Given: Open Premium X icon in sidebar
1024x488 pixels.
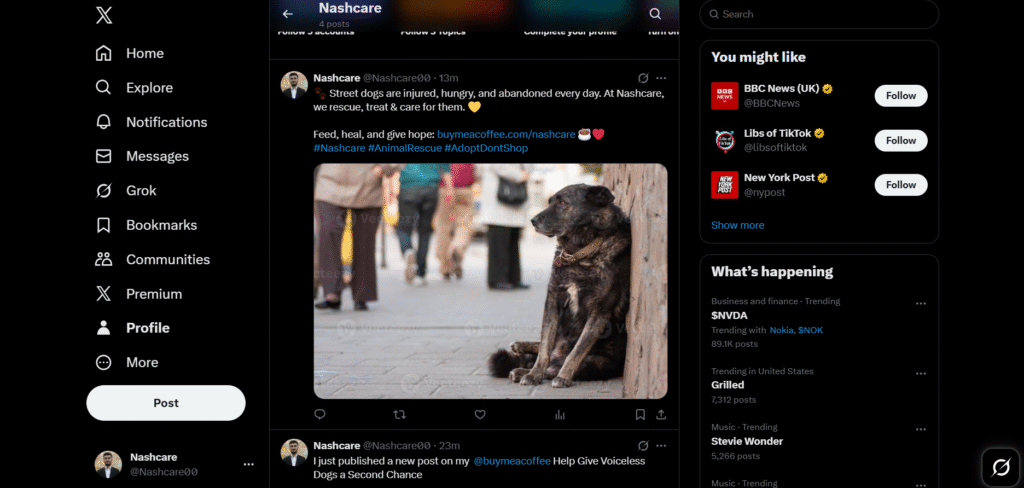Looking at the screenshot, I should pos(103,294).
